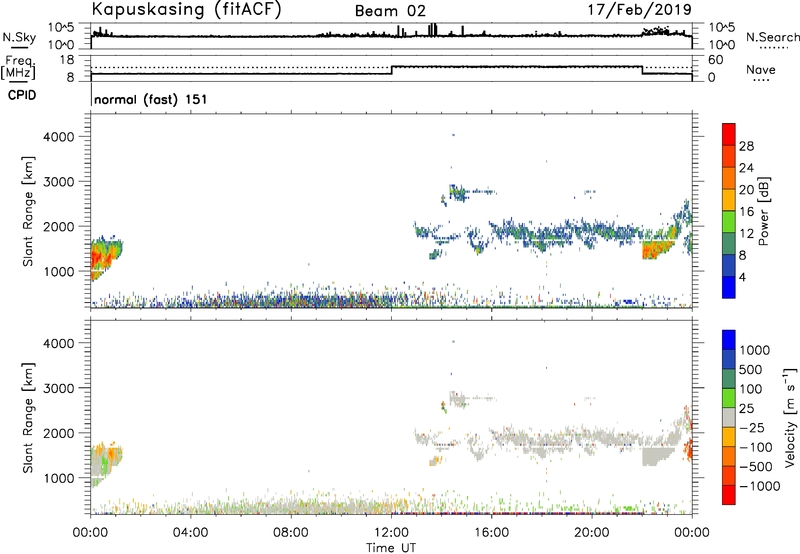Click the 'Freq. [MHz]' axis label

click(x=19, y=68)
